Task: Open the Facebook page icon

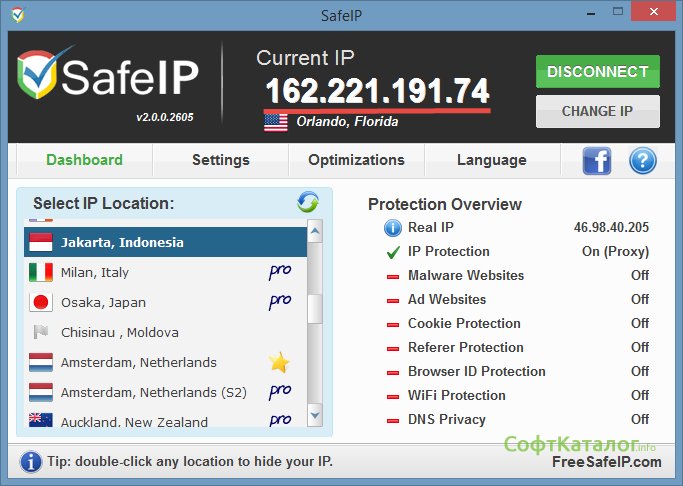Action: (x=597, y=160)
